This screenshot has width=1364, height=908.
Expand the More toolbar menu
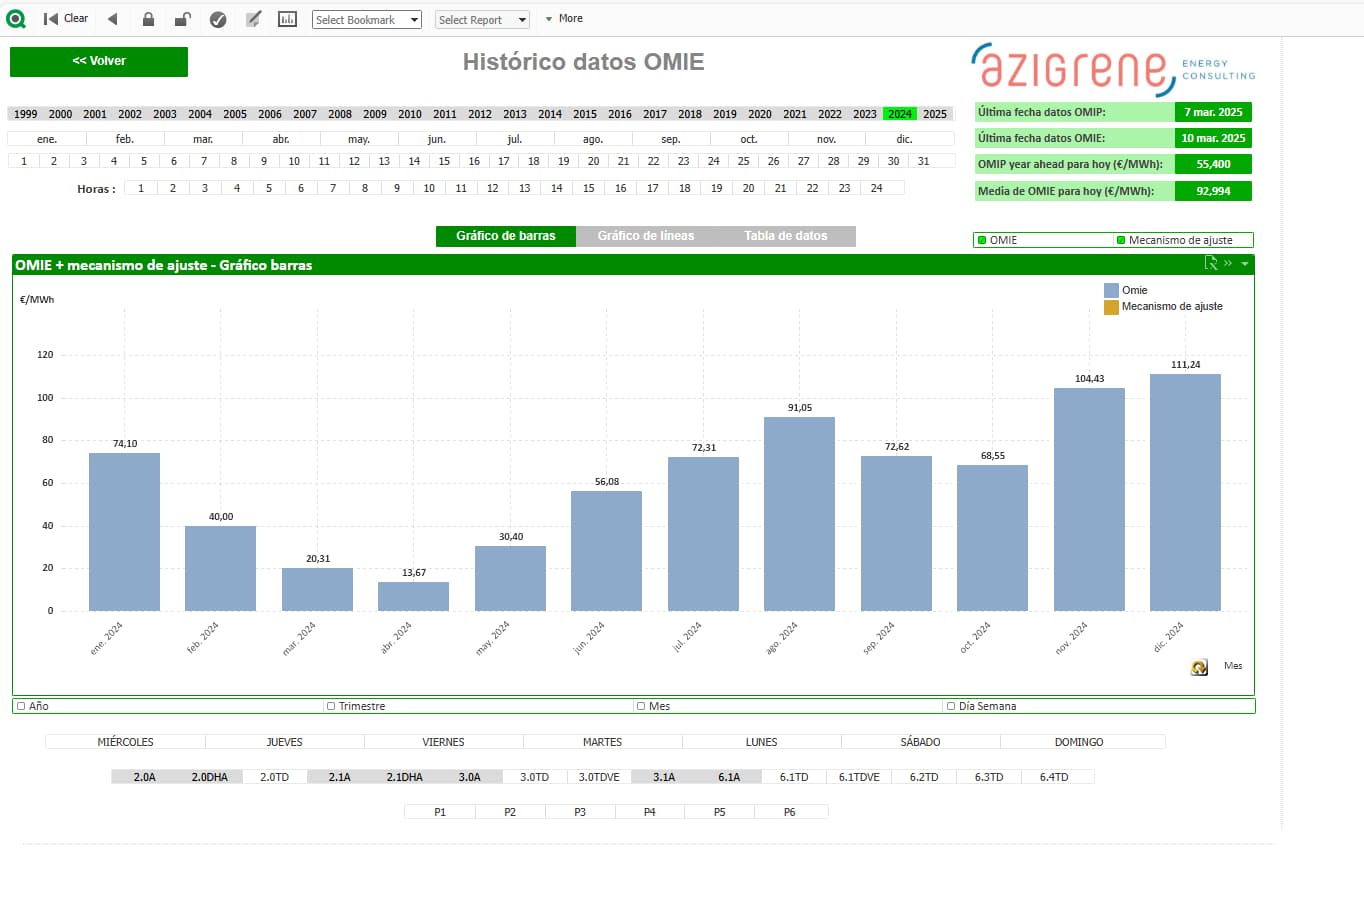(x=564, y=19)
